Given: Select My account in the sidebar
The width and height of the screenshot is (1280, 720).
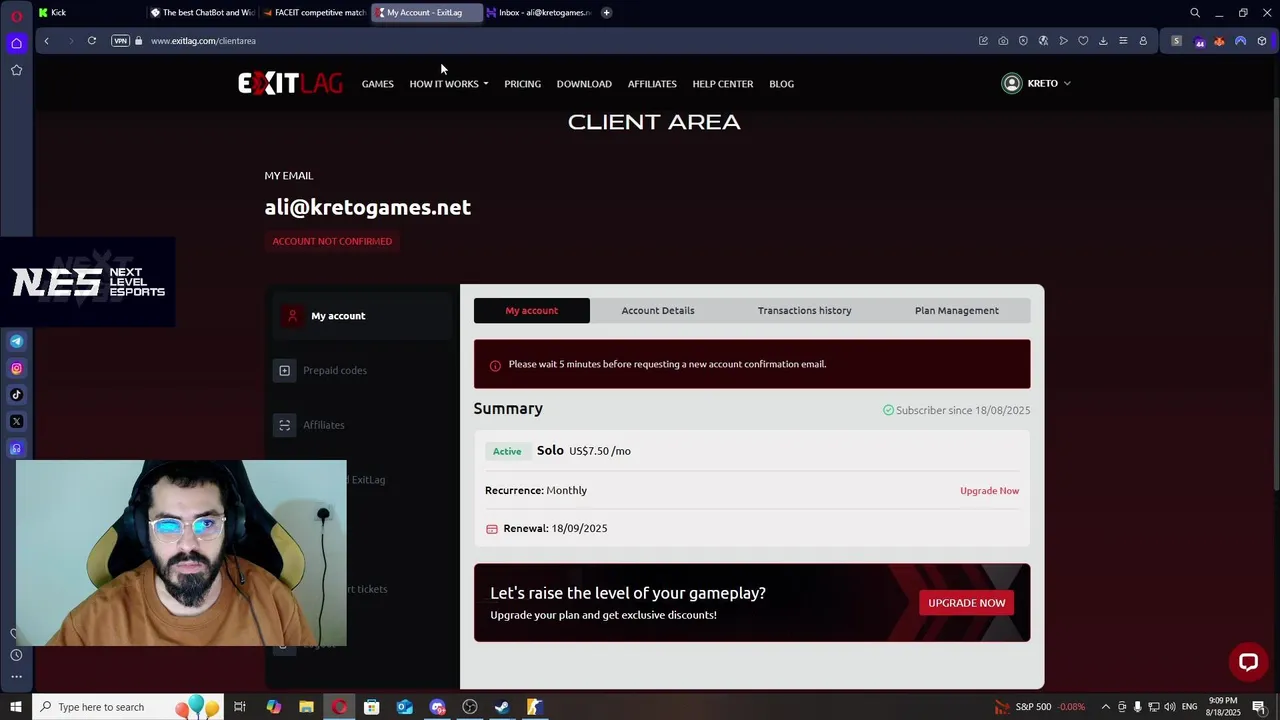Looking at the screenshot, I should (x=361, y=316).
